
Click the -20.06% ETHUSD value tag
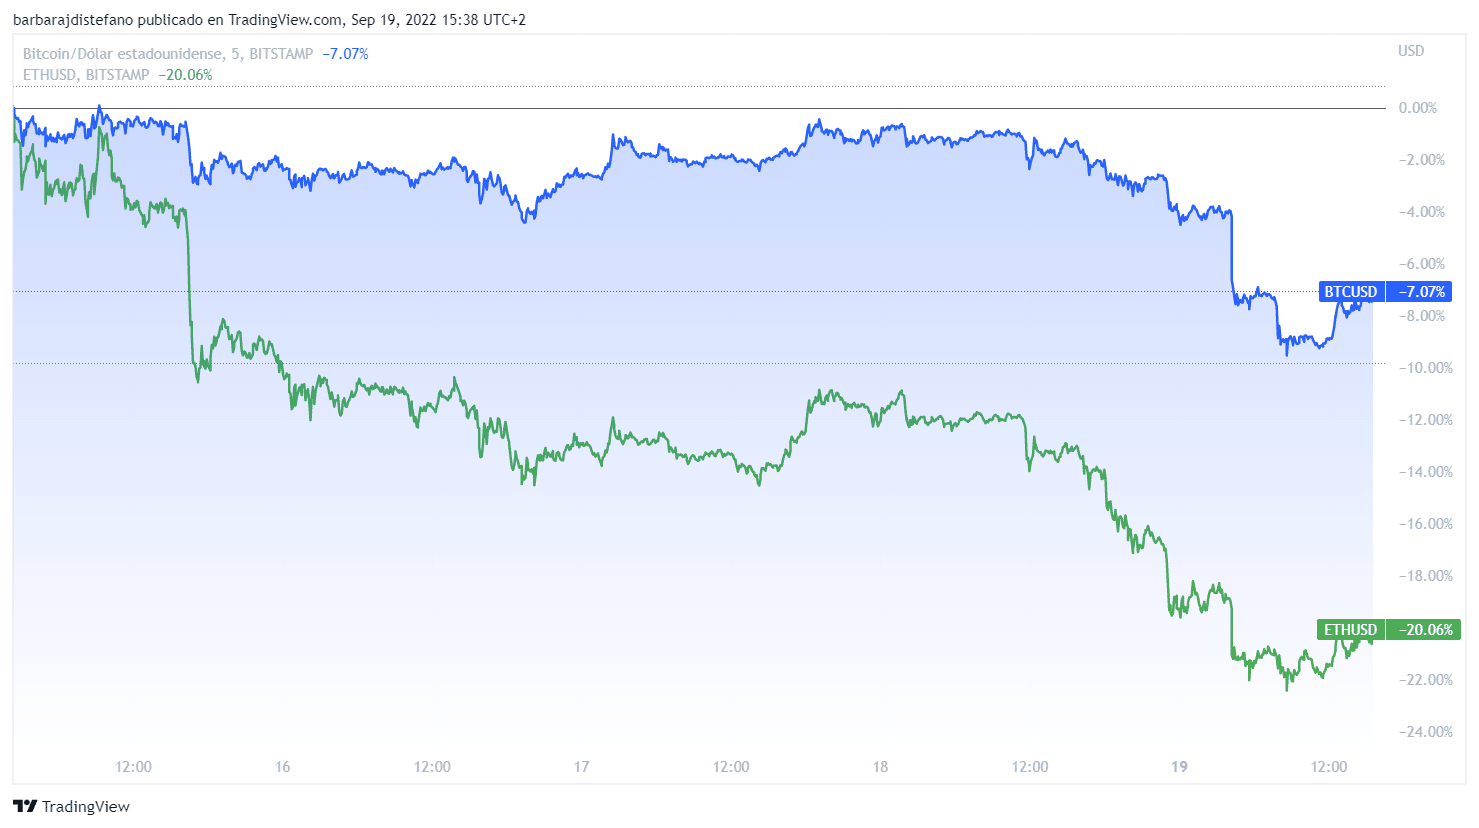[1426, 630]
